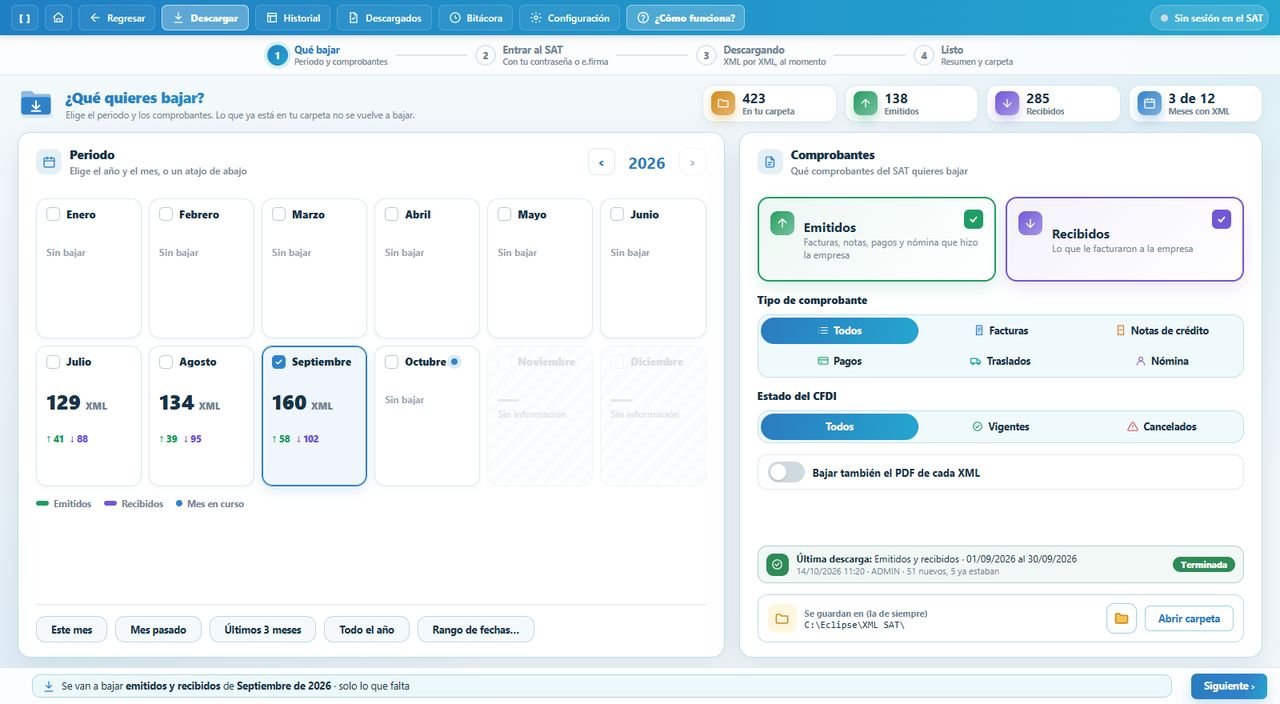Click the home icon in the toolbar
This screenshot has width=1280, height=704.
click(58, 18)
